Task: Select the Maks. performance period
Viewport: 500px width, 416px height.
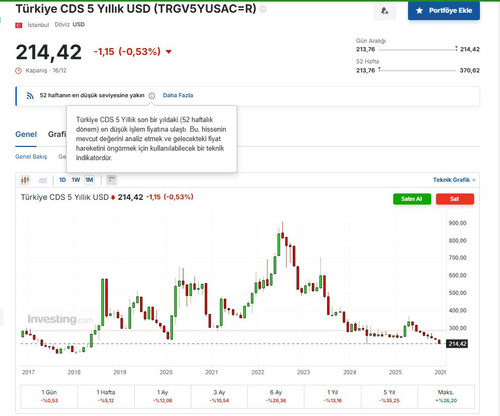Action: click(x=446, y=396)
